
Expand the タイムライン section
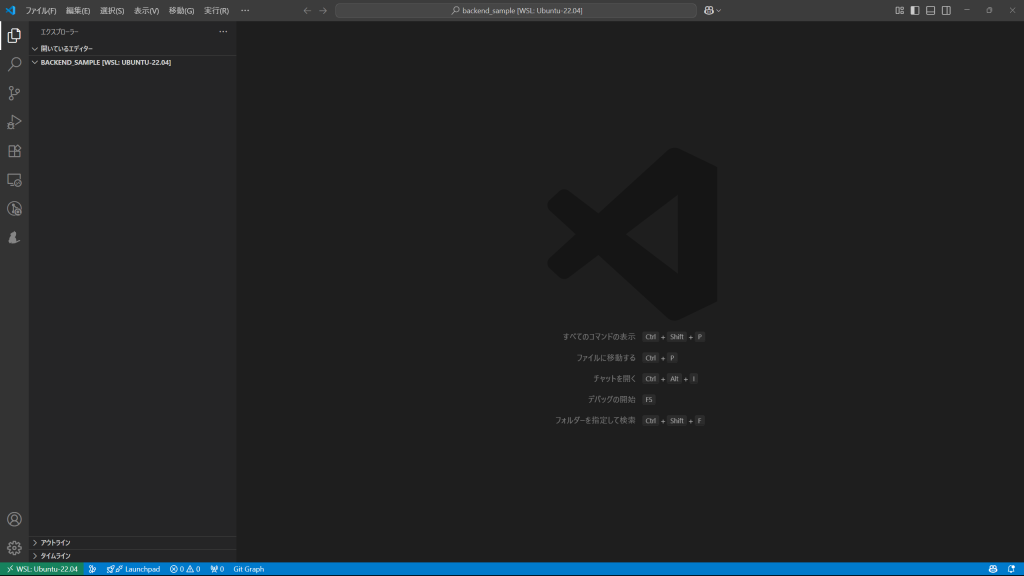(x=133, y=556)
